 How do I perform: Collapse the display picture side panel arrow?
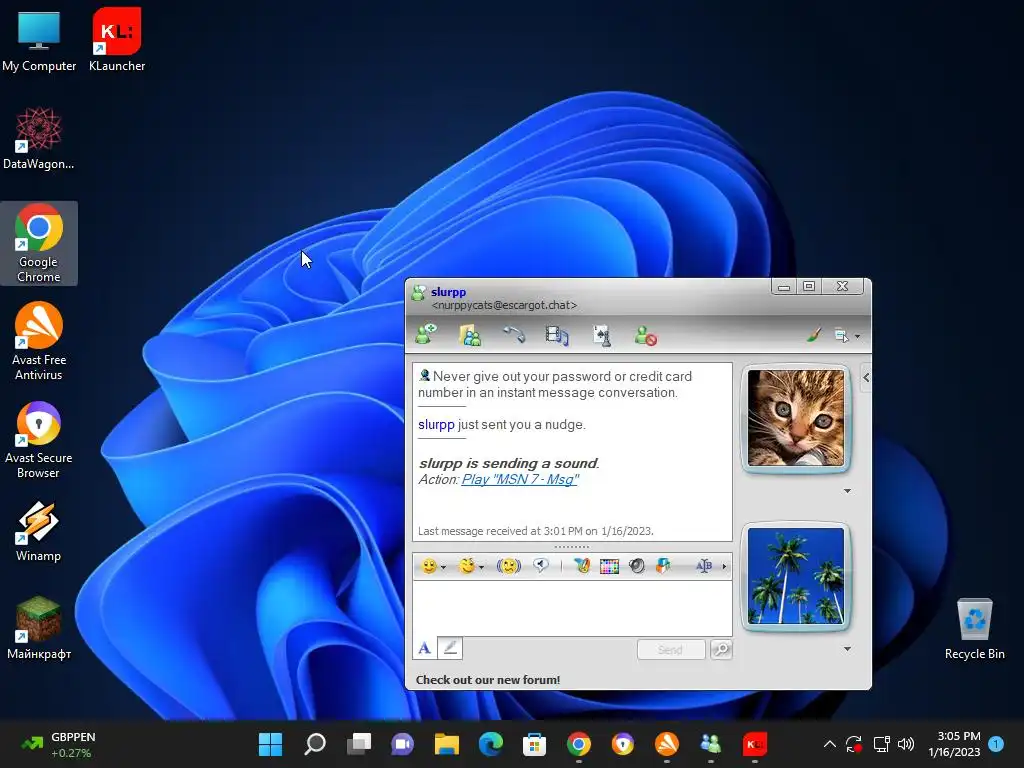pyautogui.click(x=866, y=377)
